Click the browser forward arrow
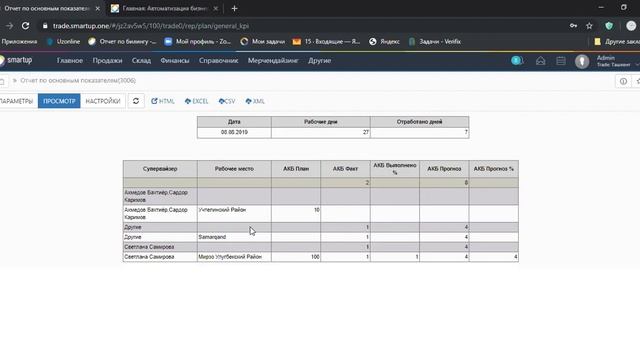 point(9,26)
